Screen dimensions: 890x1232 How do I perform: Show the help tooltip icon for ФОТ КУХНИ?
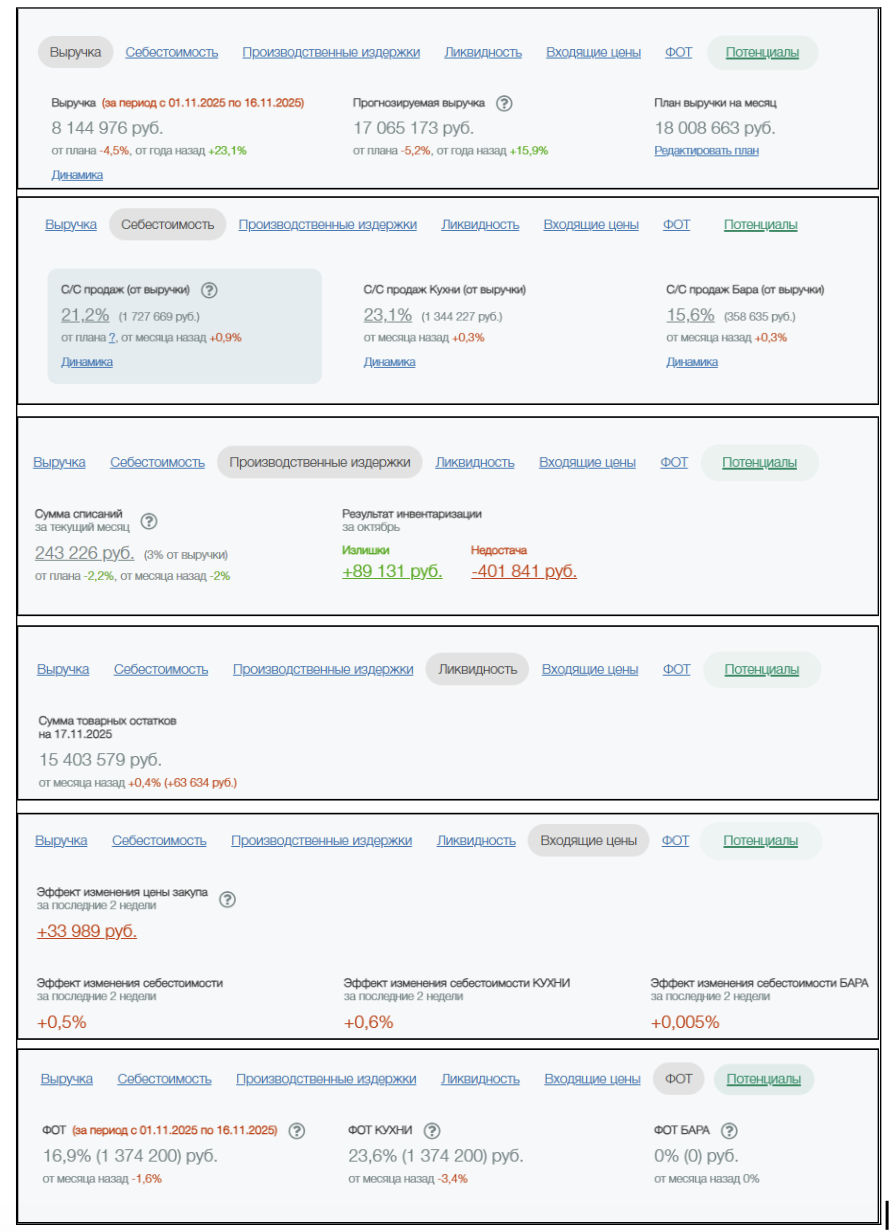(431, 1131)
